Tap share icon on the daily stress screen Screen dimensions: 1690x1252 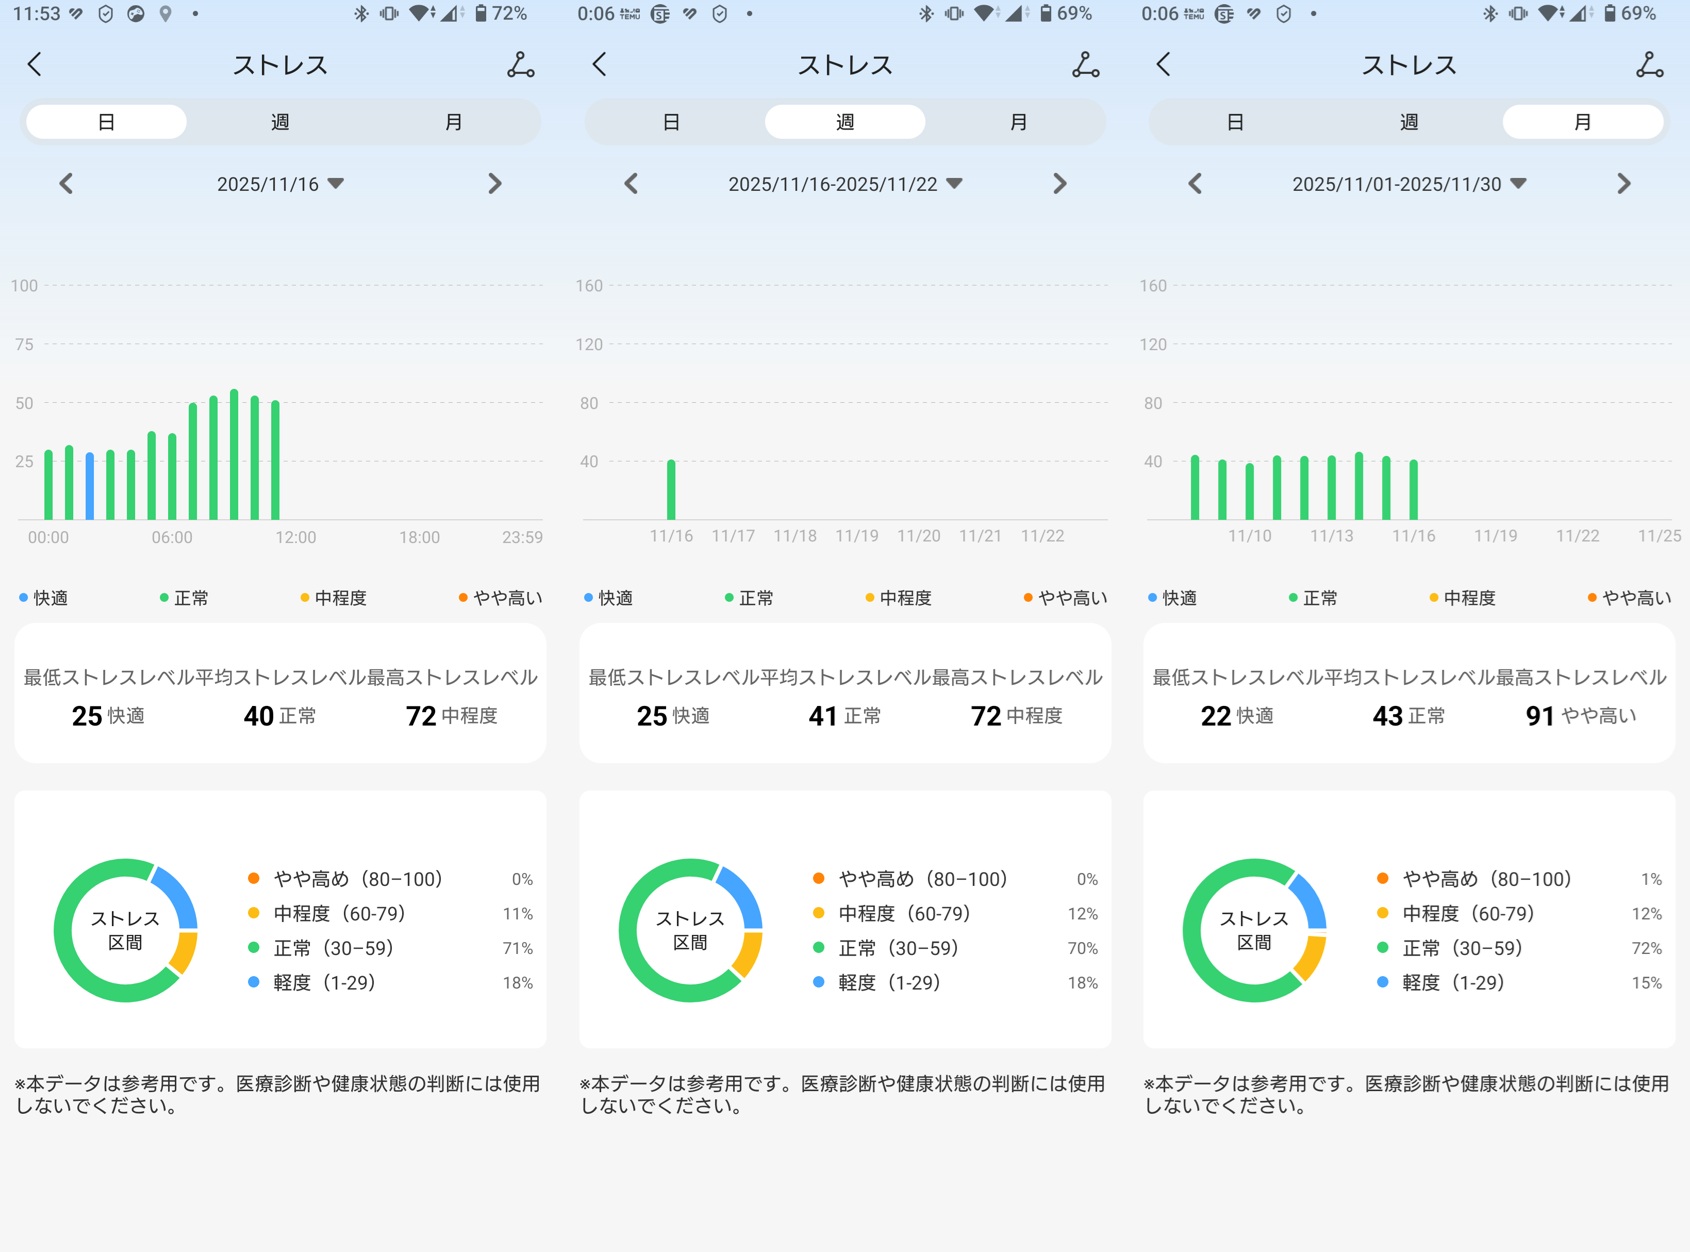(520, 65)
